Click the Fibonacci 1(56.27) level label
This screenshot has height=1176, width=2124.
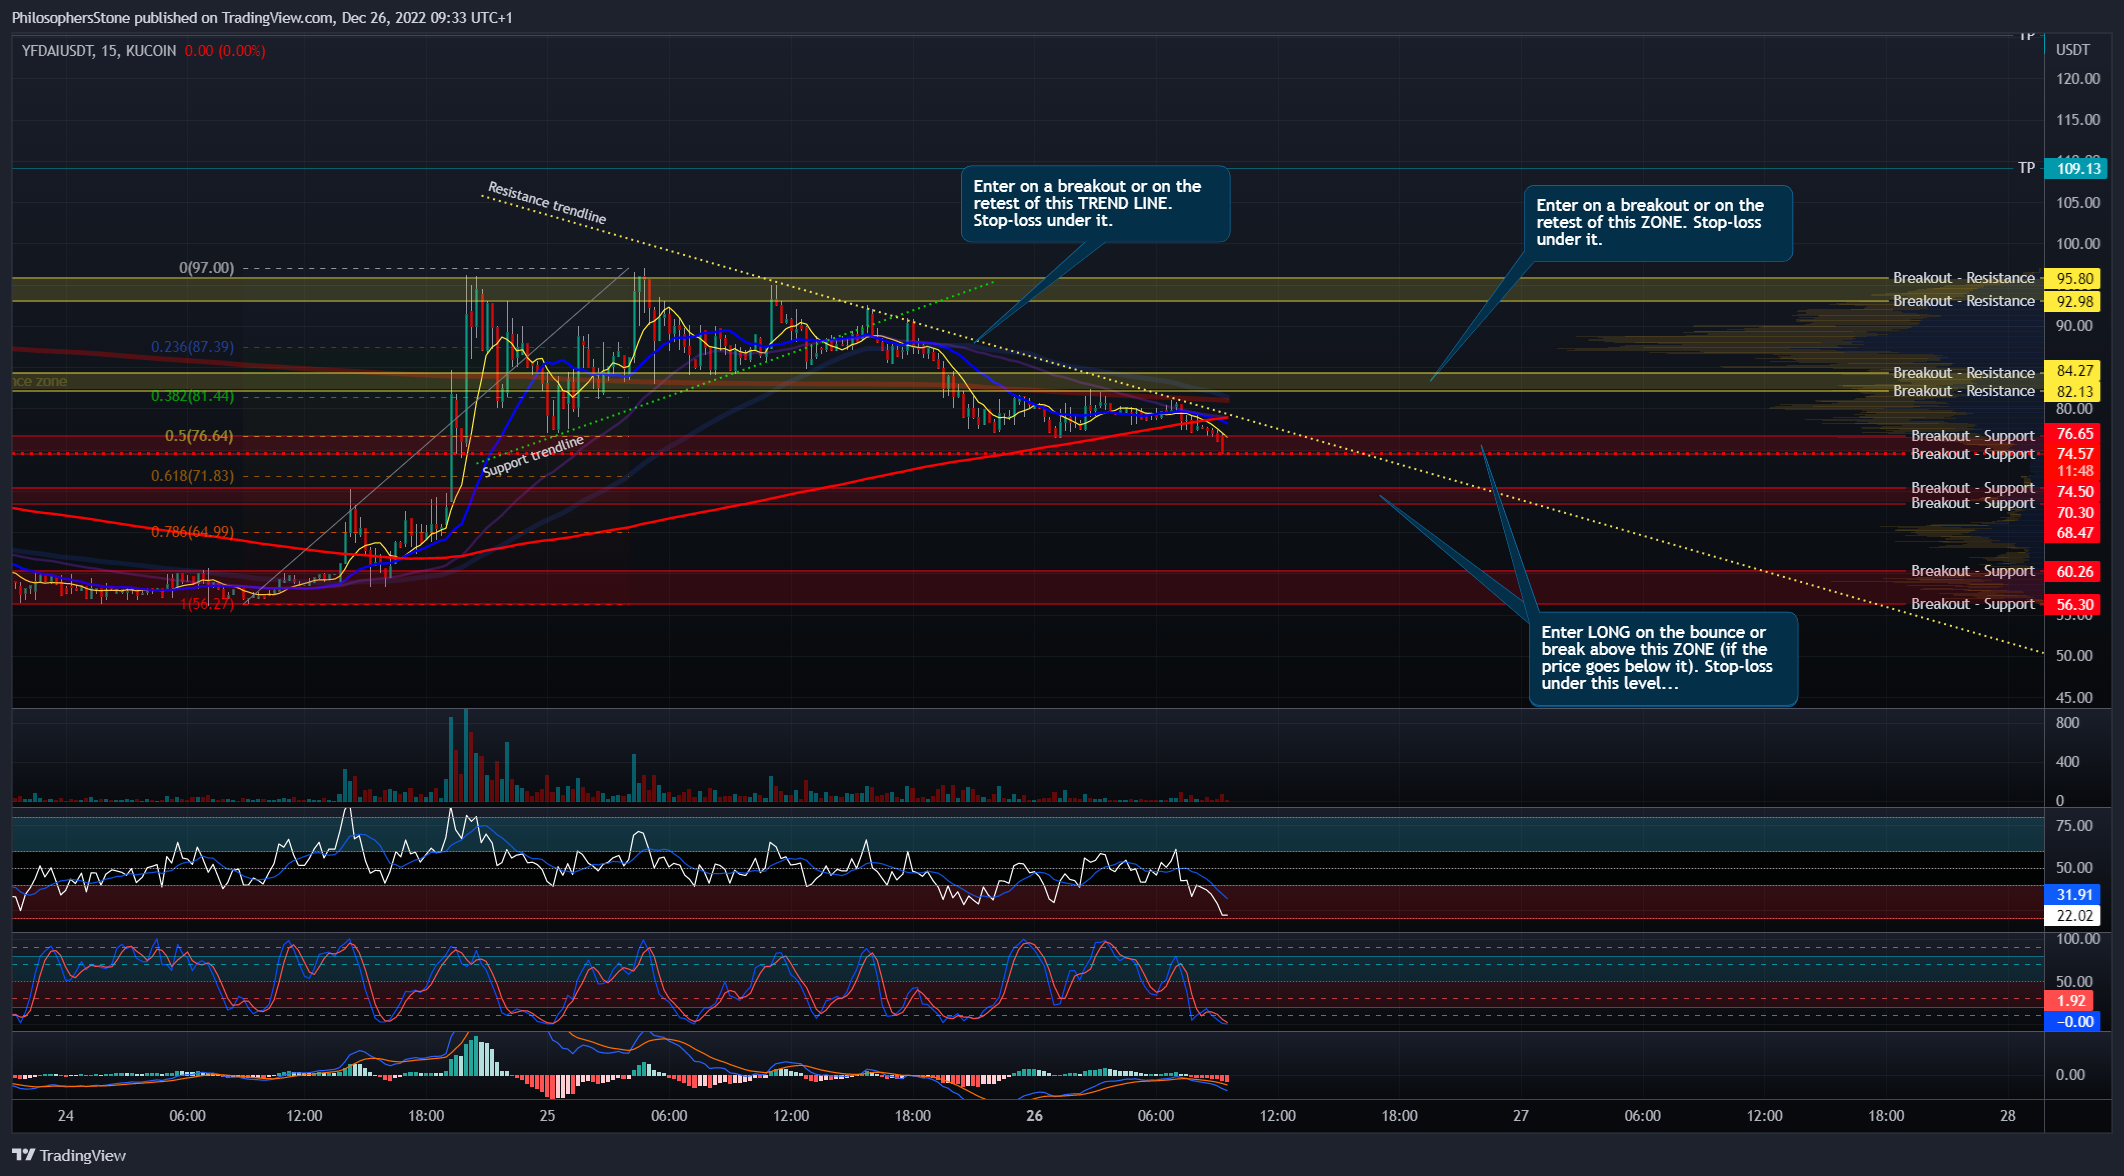click(x=207, y=604)
